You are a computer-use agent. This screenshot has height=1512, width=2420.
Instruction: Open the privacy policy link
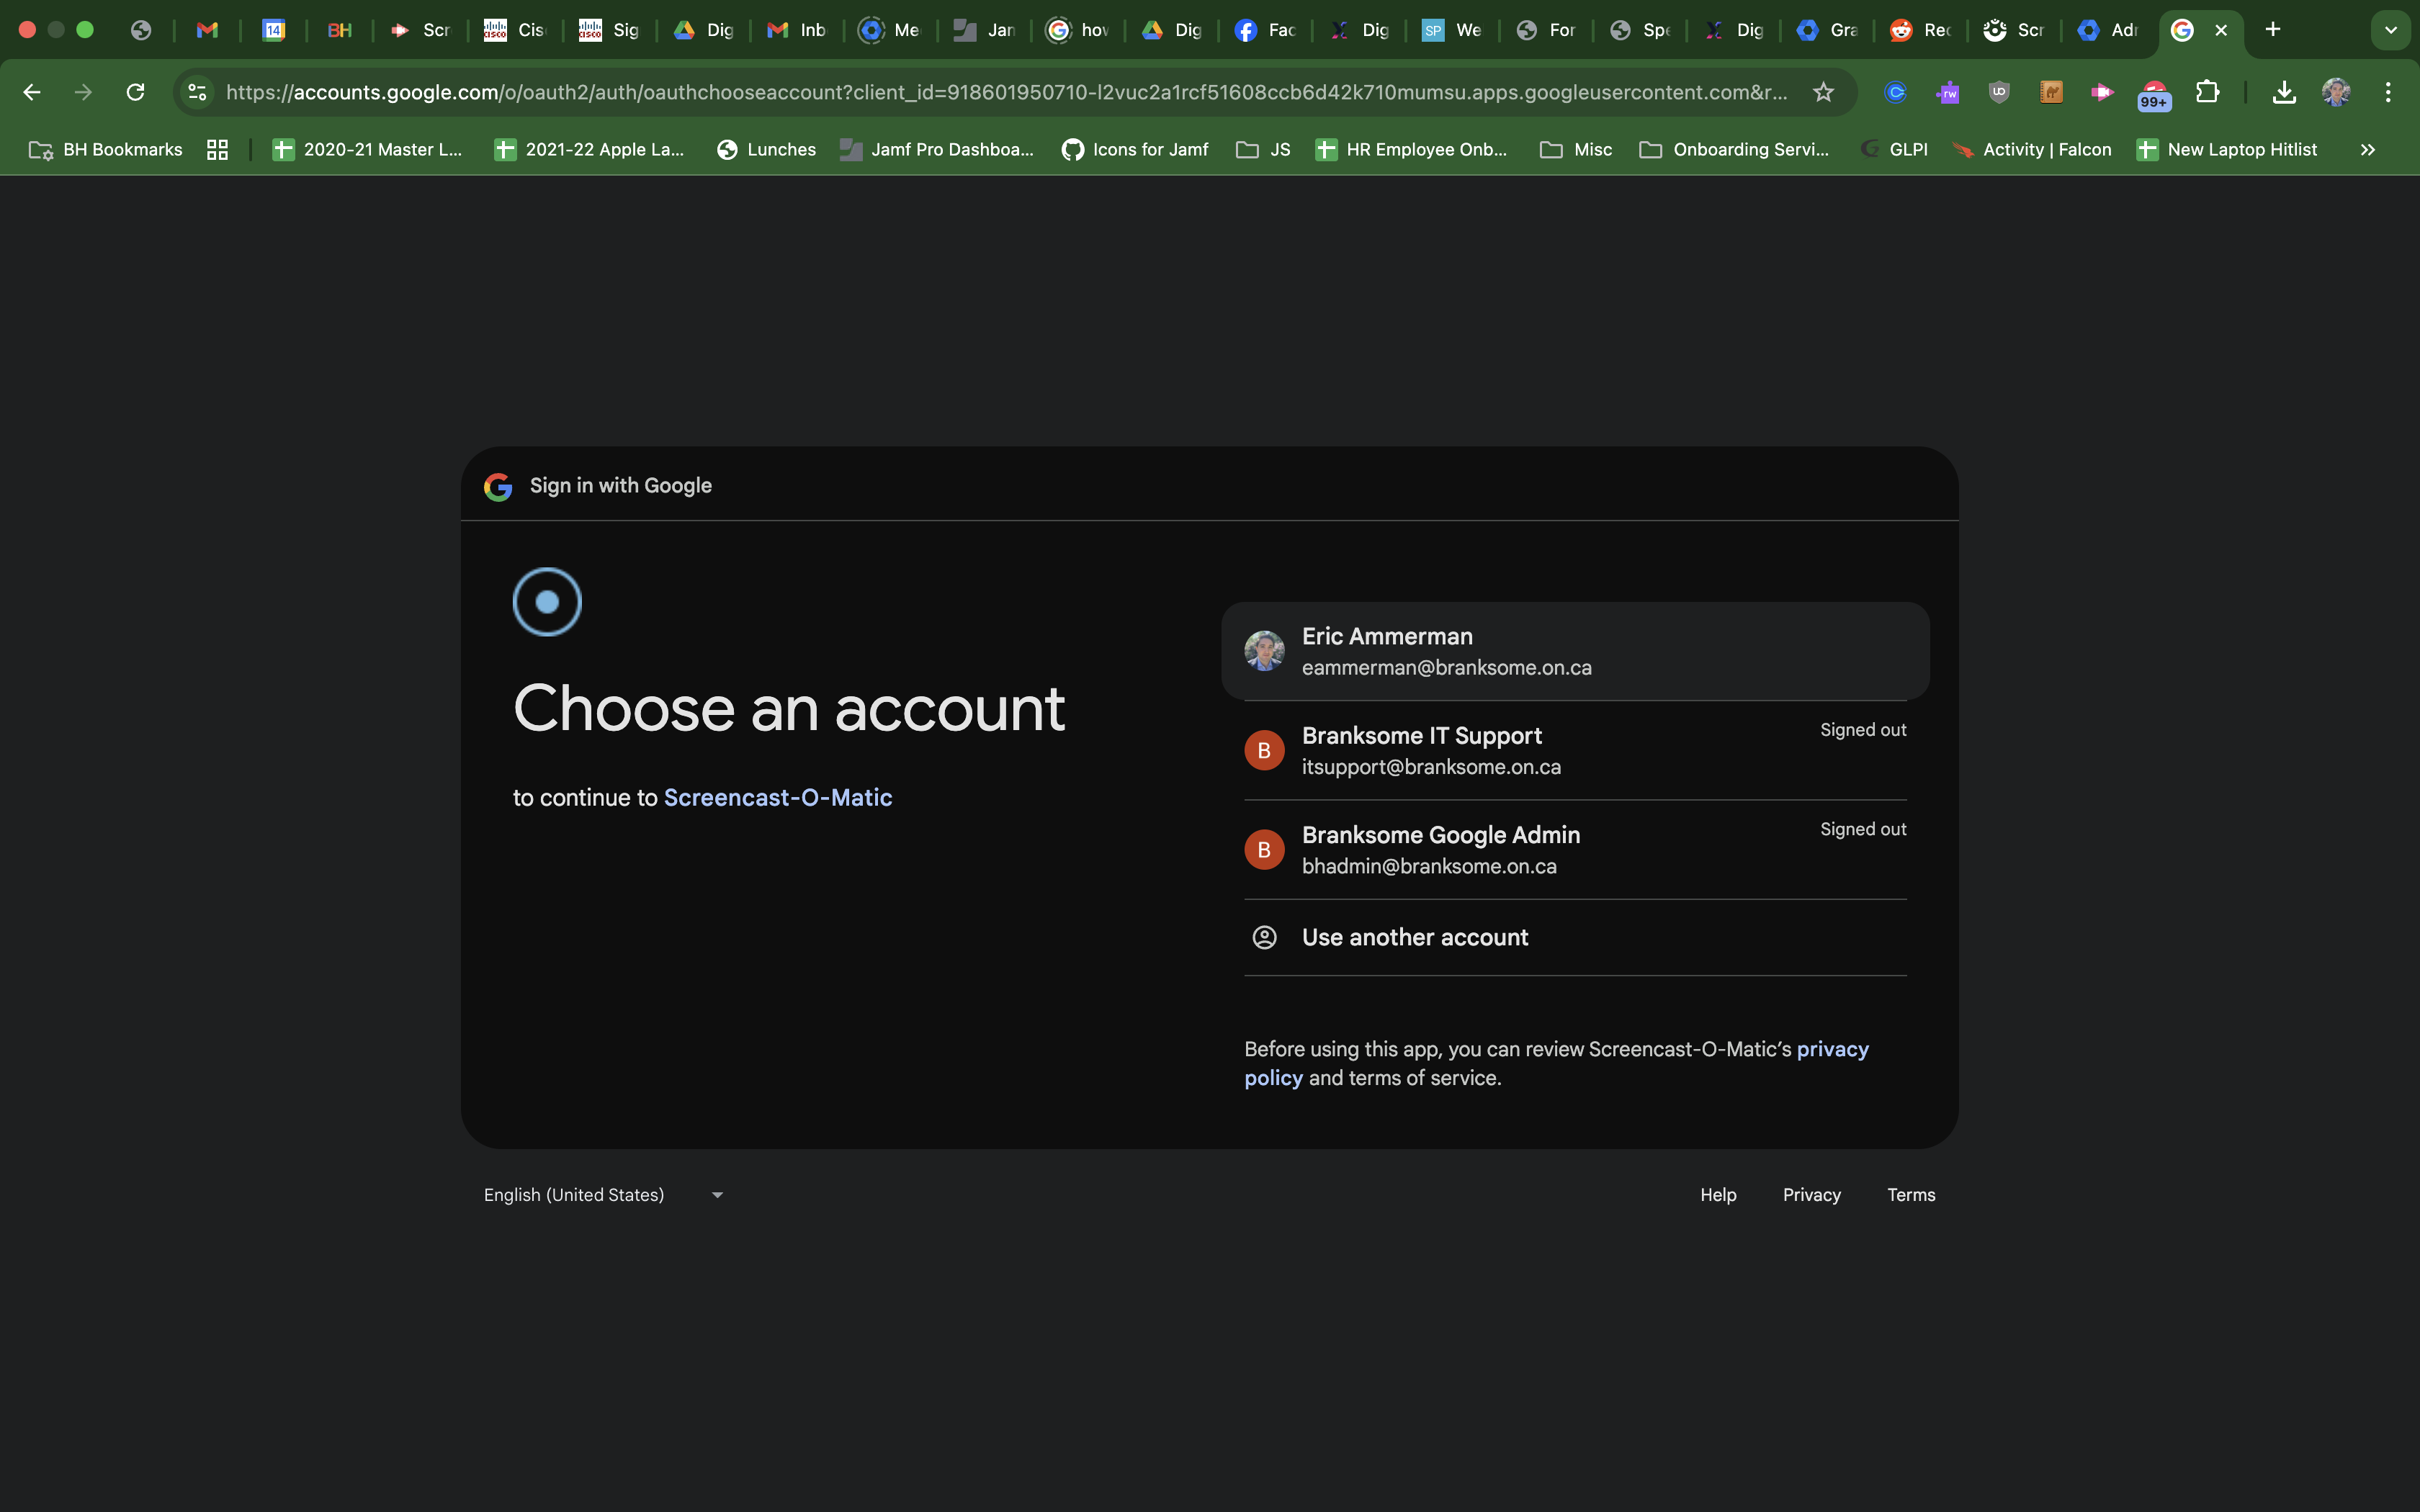(x=1833, y=1049)
